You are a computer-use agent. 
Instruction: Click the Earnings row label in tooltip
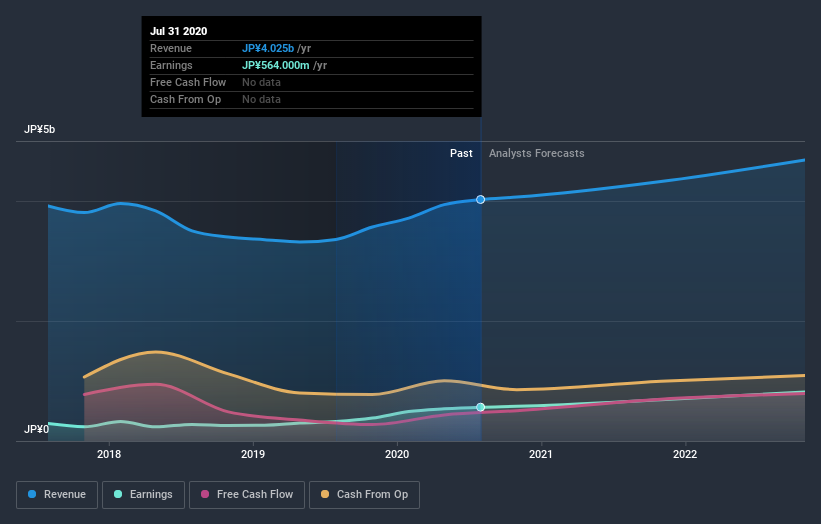(171, 65)
